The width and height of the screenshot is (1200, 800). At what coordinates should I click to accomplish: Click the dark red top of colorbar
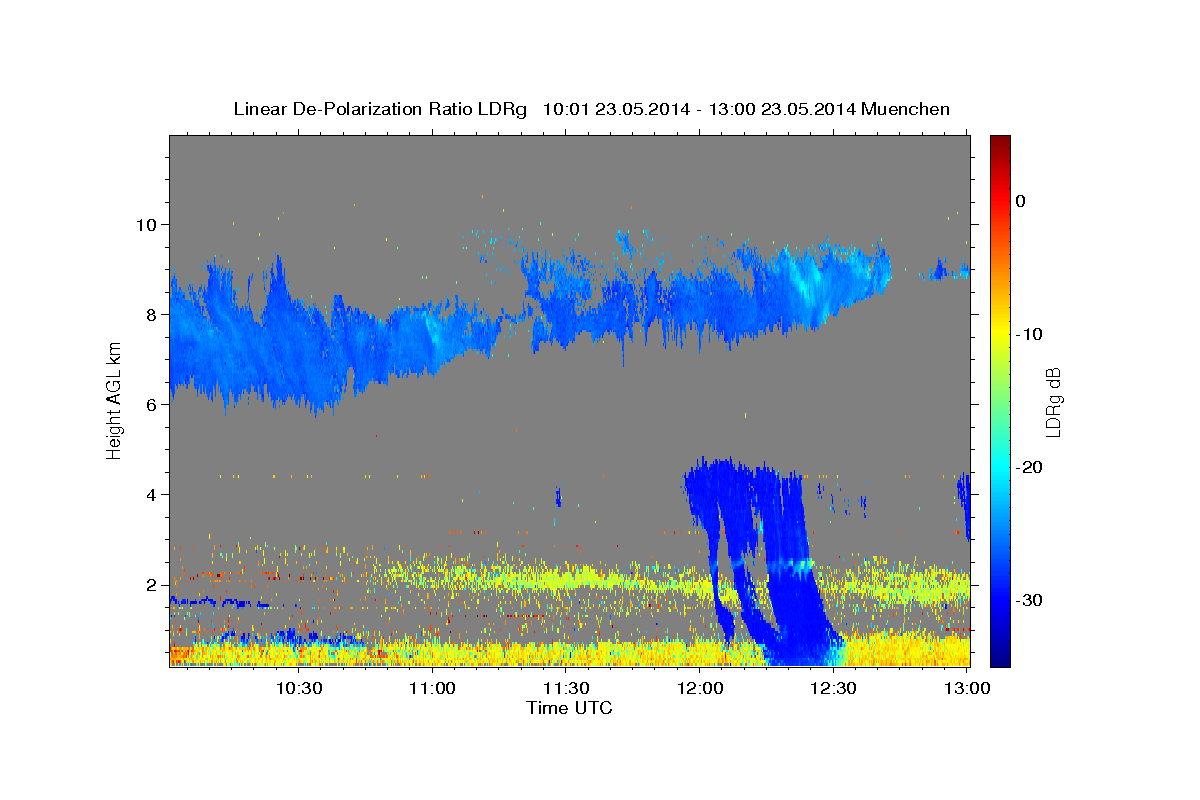1000,143
